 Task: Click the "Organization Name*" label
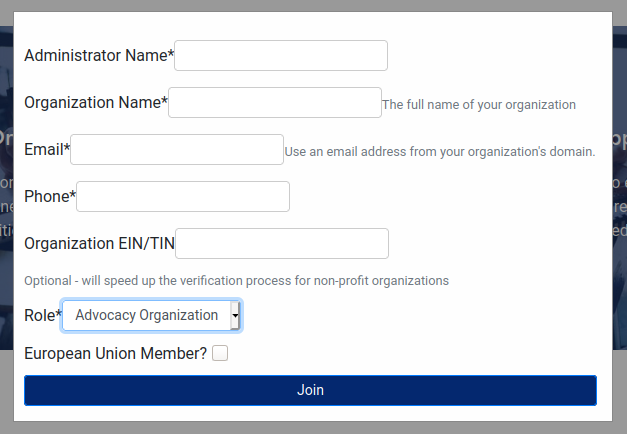coord(95,103)
